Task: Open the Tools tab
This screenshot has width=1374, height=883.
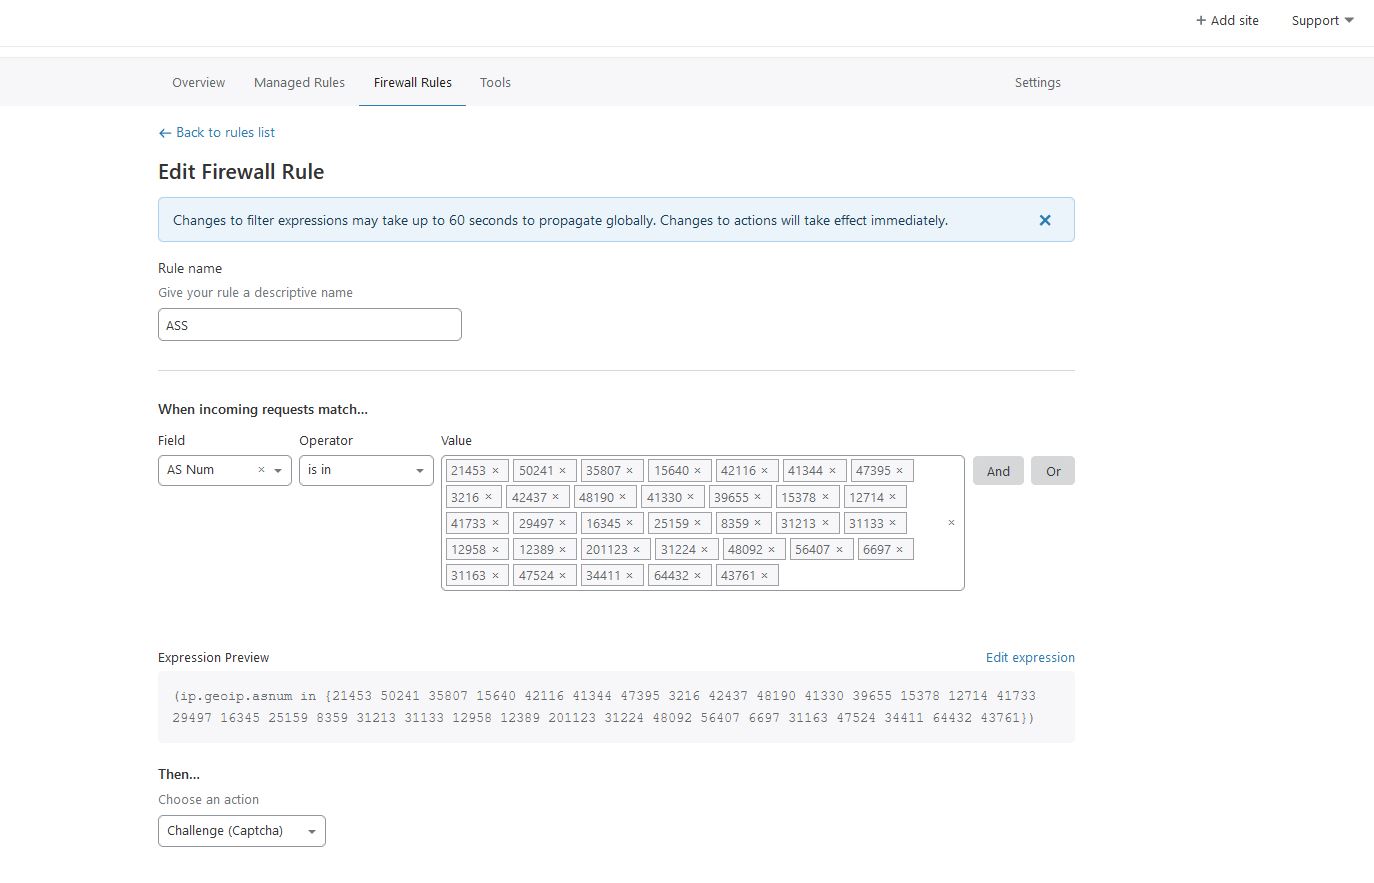Action: tap(495, 83)
